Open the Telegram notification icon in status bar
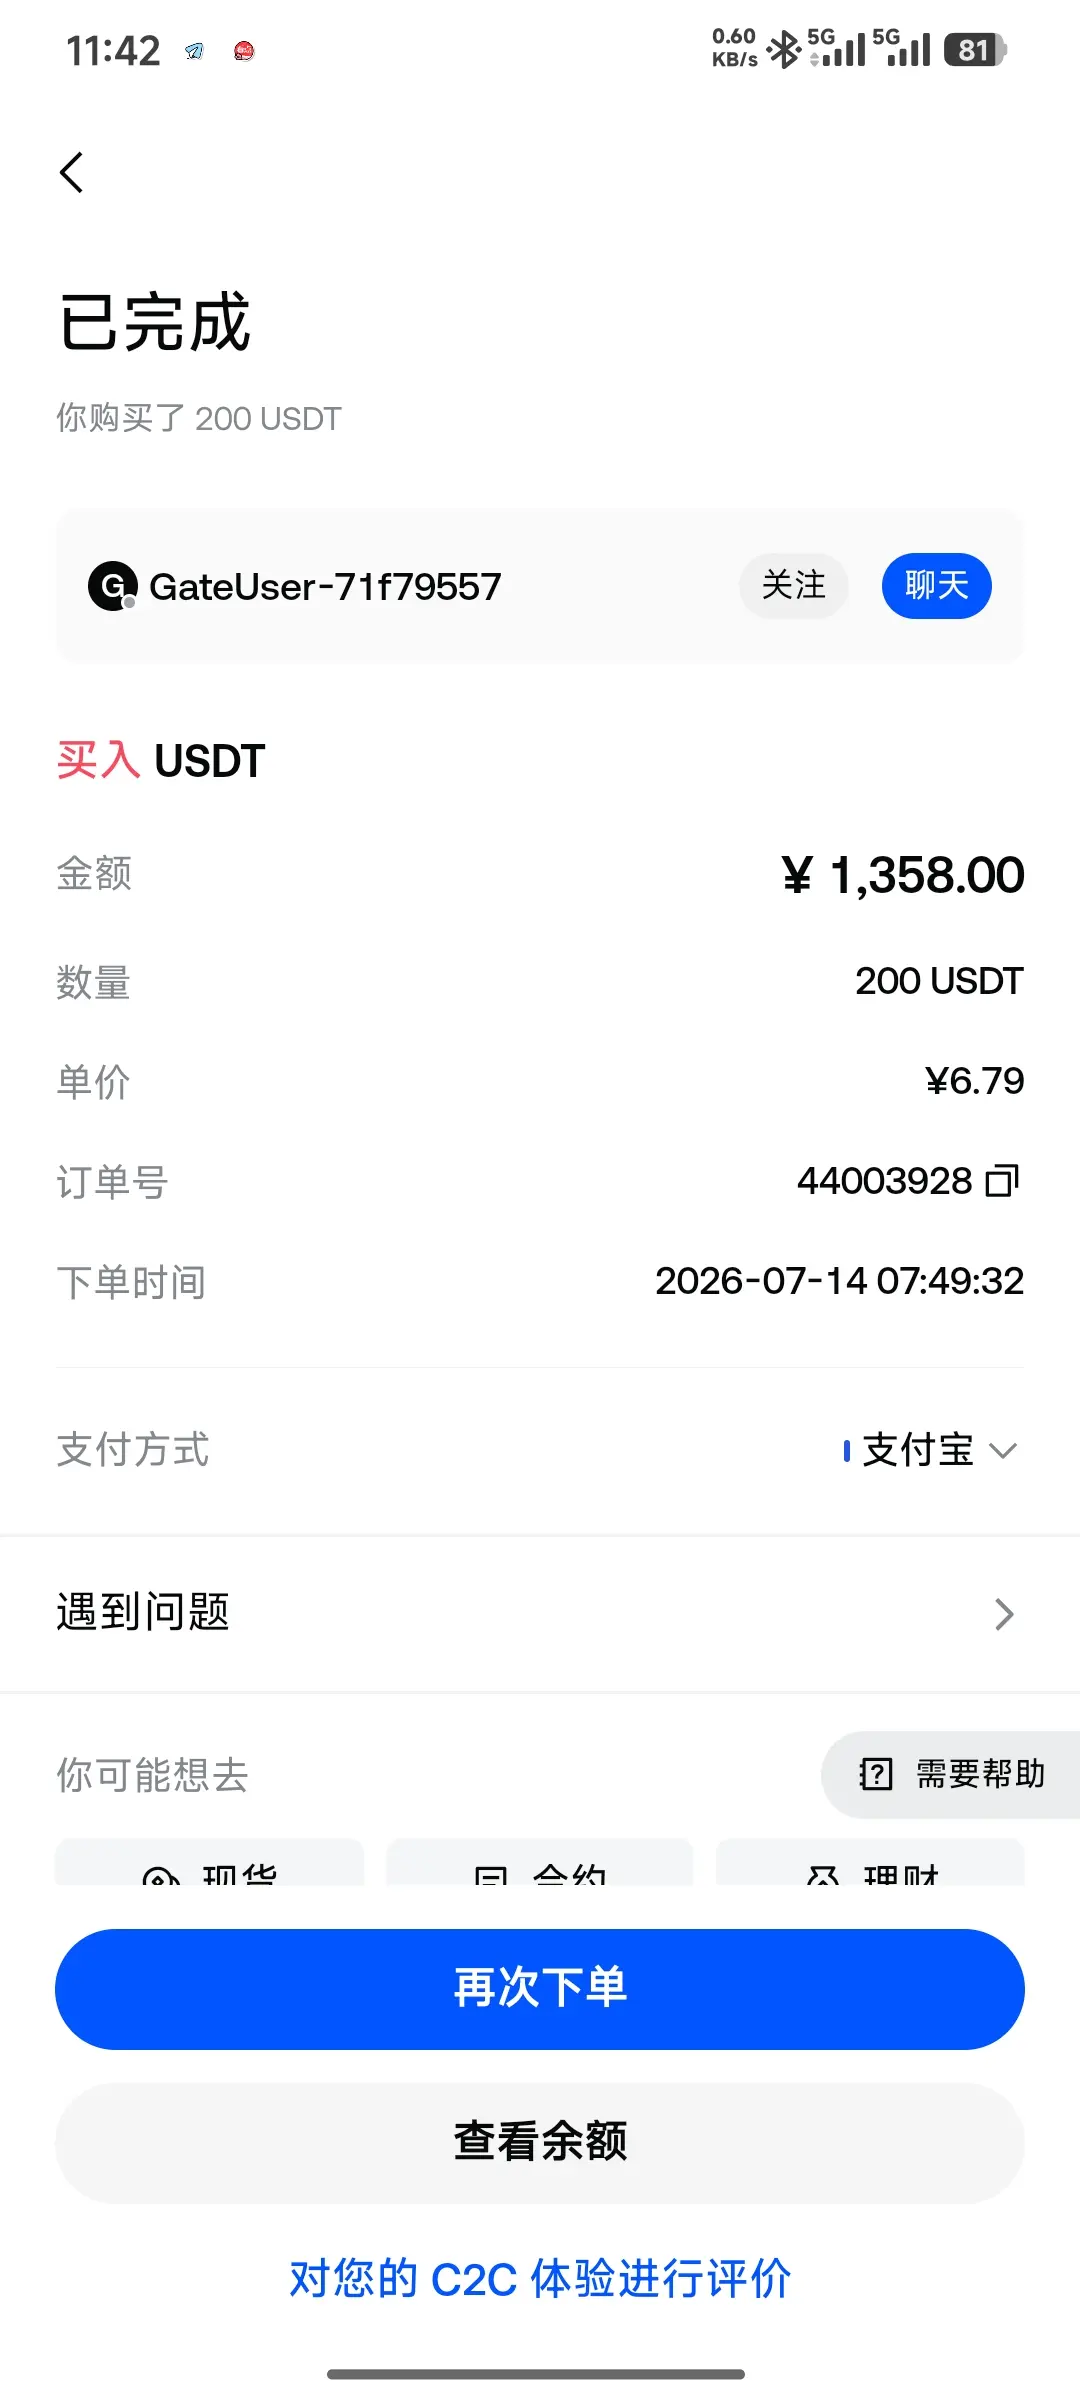Viewport: 1080px width, 2400px height. (194, 51)
